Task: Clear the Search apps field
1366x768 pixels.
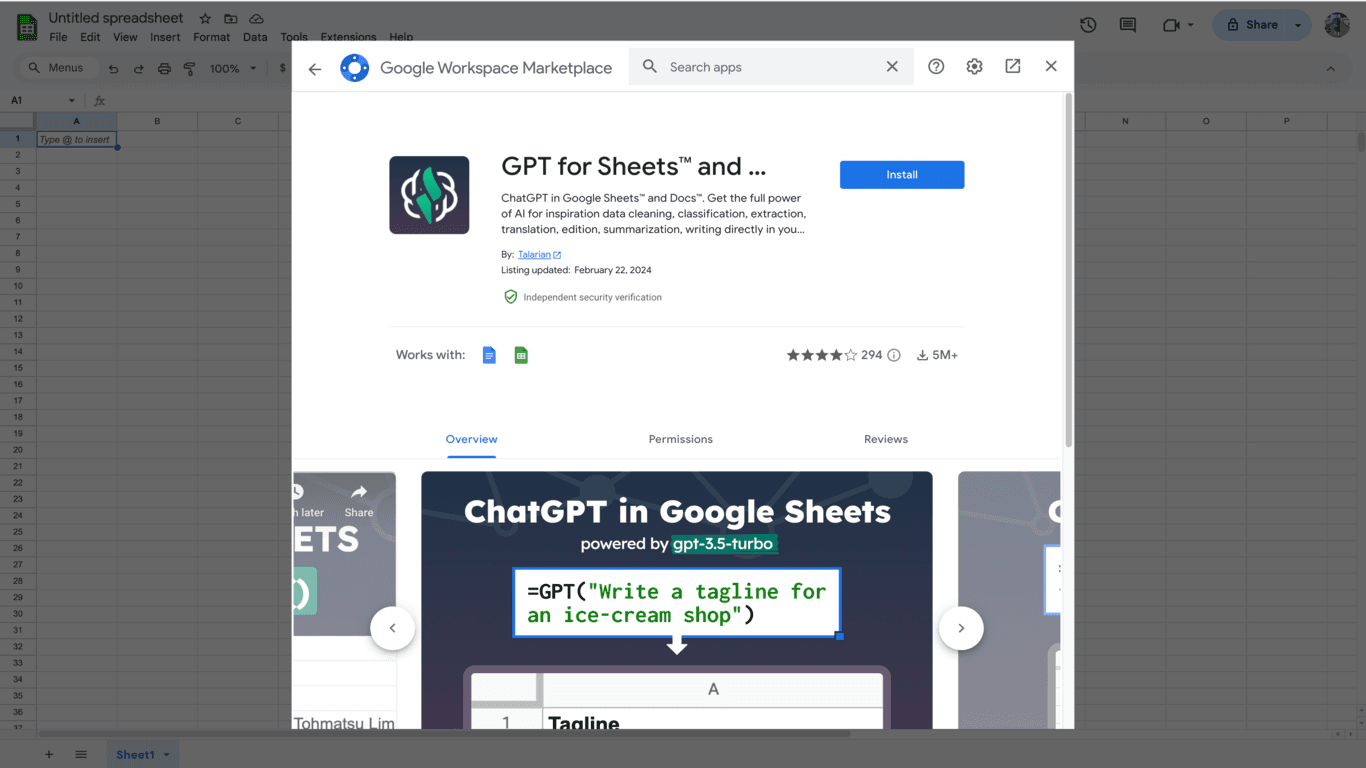Action: point(892,66)
